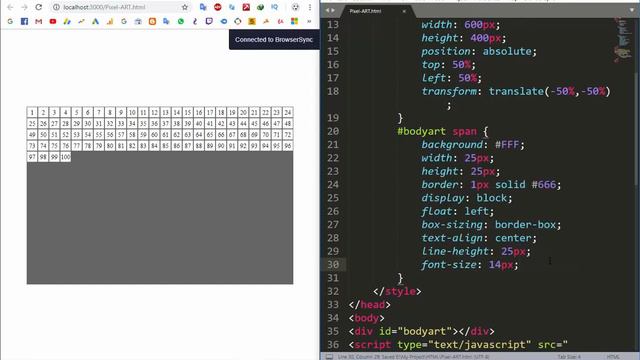This screenshot has height=360, width=640.
Task: Reload the page in the browser
Action: 38,7
